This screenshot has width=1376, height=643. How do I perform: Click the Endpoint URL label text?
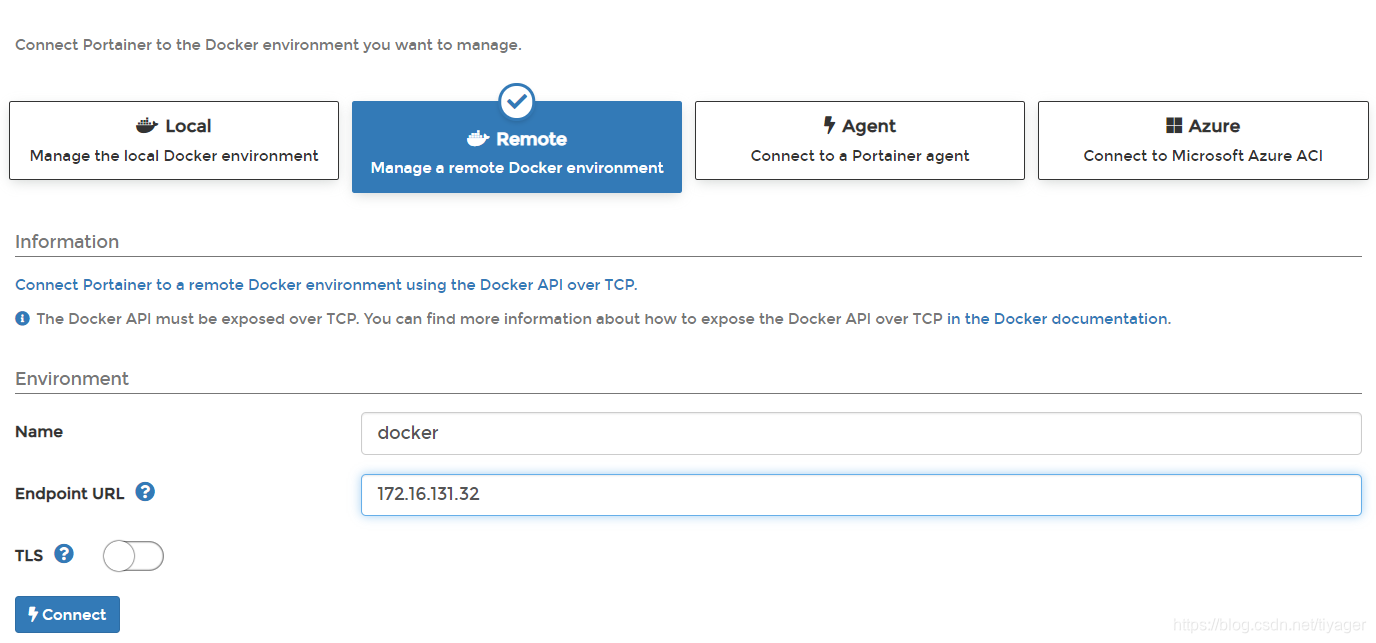[x=70, y=493]
